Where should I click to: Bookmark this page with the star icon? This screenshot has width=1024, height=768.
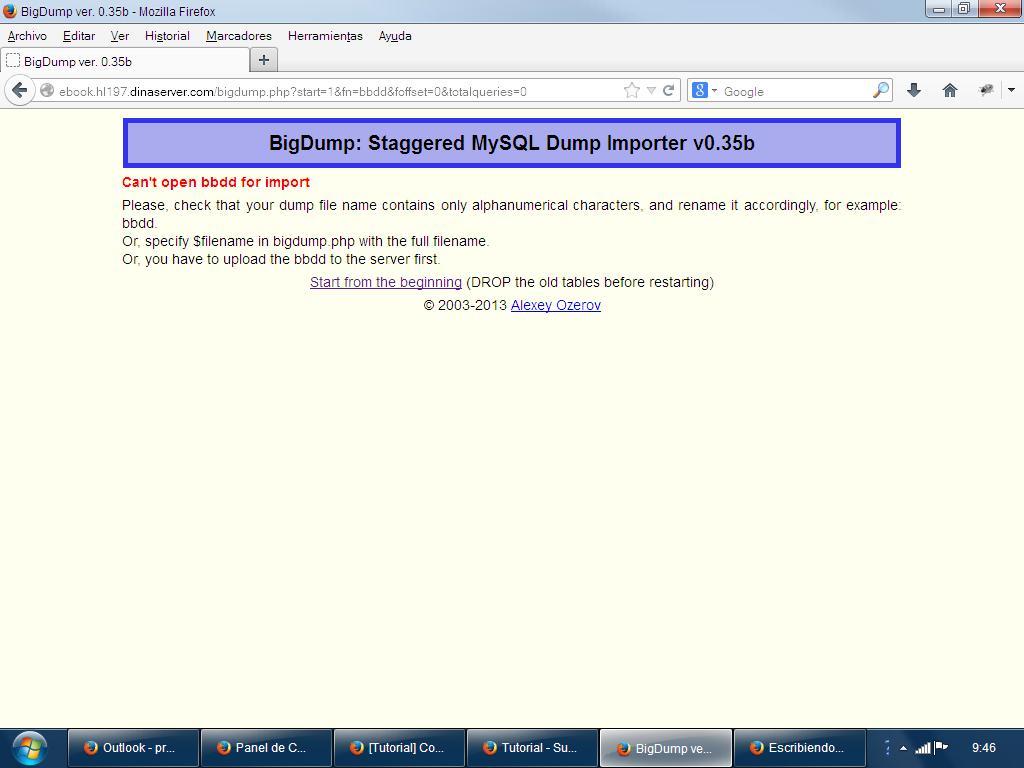(632, 91)
